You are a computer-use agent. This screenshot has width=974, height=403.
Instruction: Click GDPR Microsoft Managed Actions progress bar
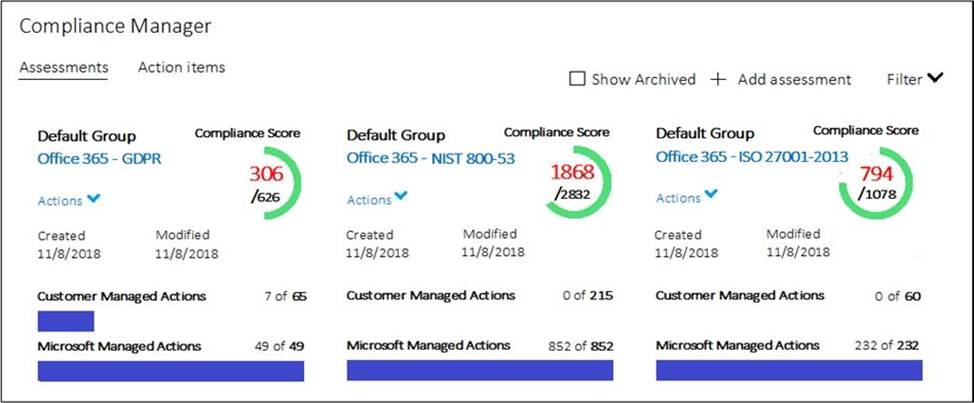[171, 371]
